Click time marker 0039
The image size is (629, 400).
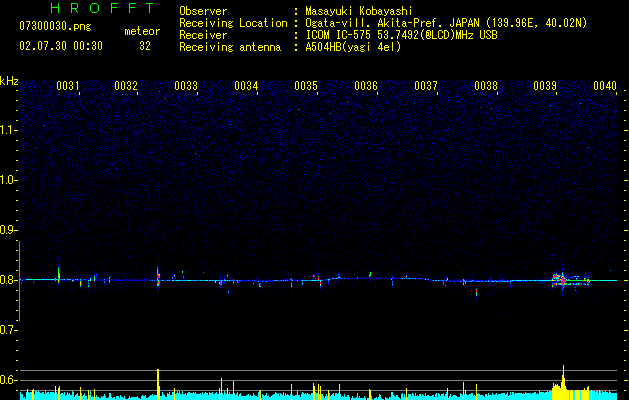click(x=545, y=86)
